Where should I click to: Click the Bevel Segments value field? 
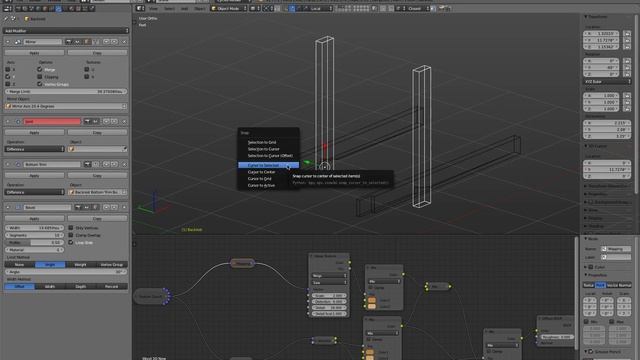(34, 235)
